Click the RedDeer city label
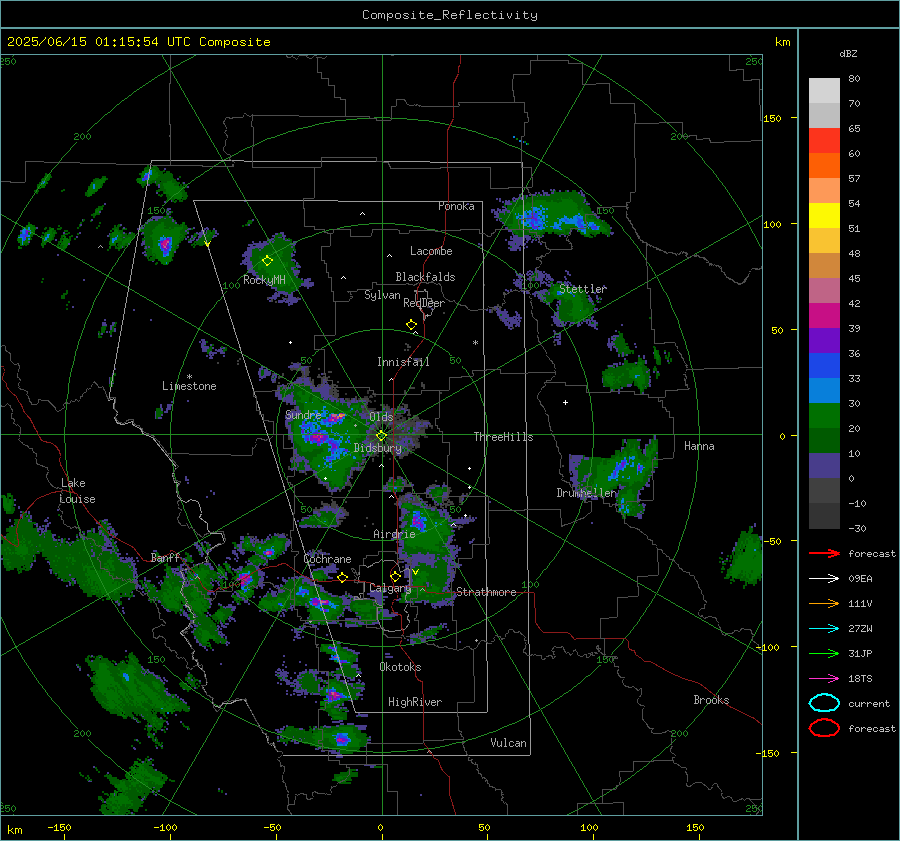Viewport: 900px width, 841px height. pyautogui.click(x=424, y=303)
